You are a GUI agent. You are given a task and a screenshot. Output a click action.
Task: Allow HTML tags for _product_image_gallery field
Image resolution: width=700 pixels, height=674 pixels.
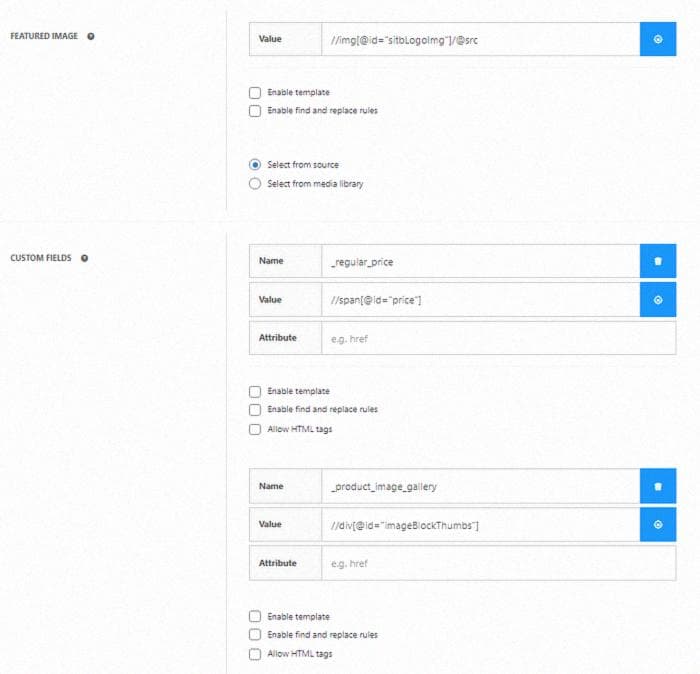click(x=255, y=654)
